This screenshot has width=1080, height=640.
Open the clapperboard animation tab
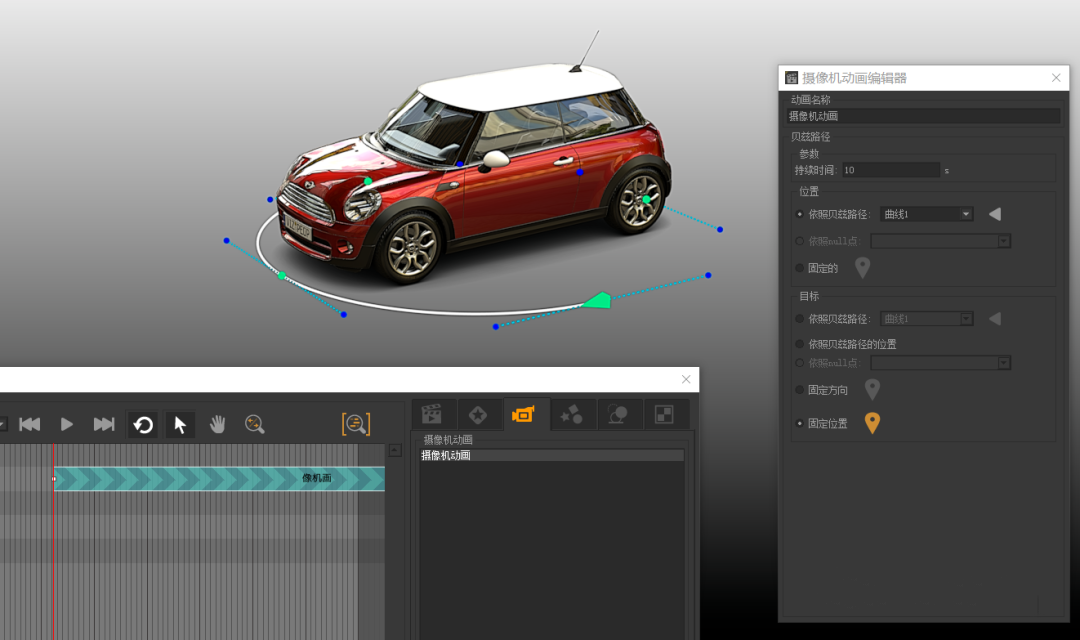click(432, 414)
